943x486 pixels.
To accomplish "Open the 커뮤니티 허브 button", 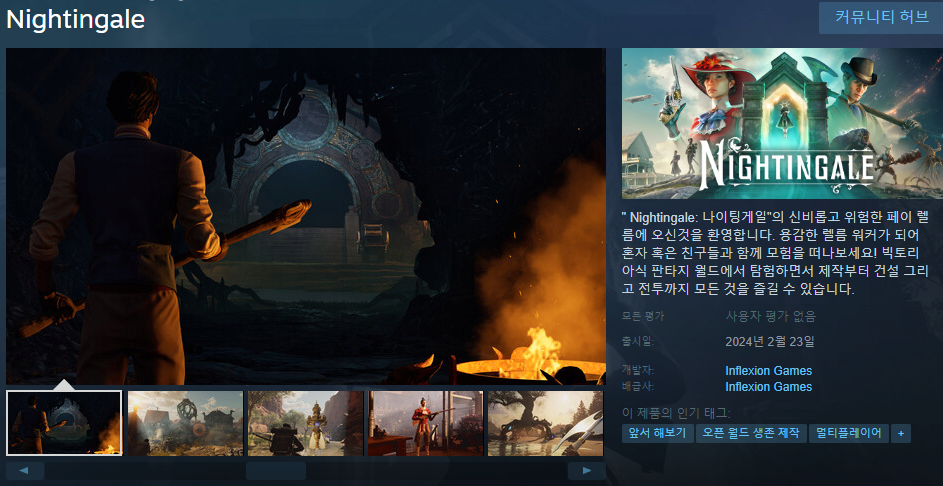I will pyautogui.click(x=880, y=17).
